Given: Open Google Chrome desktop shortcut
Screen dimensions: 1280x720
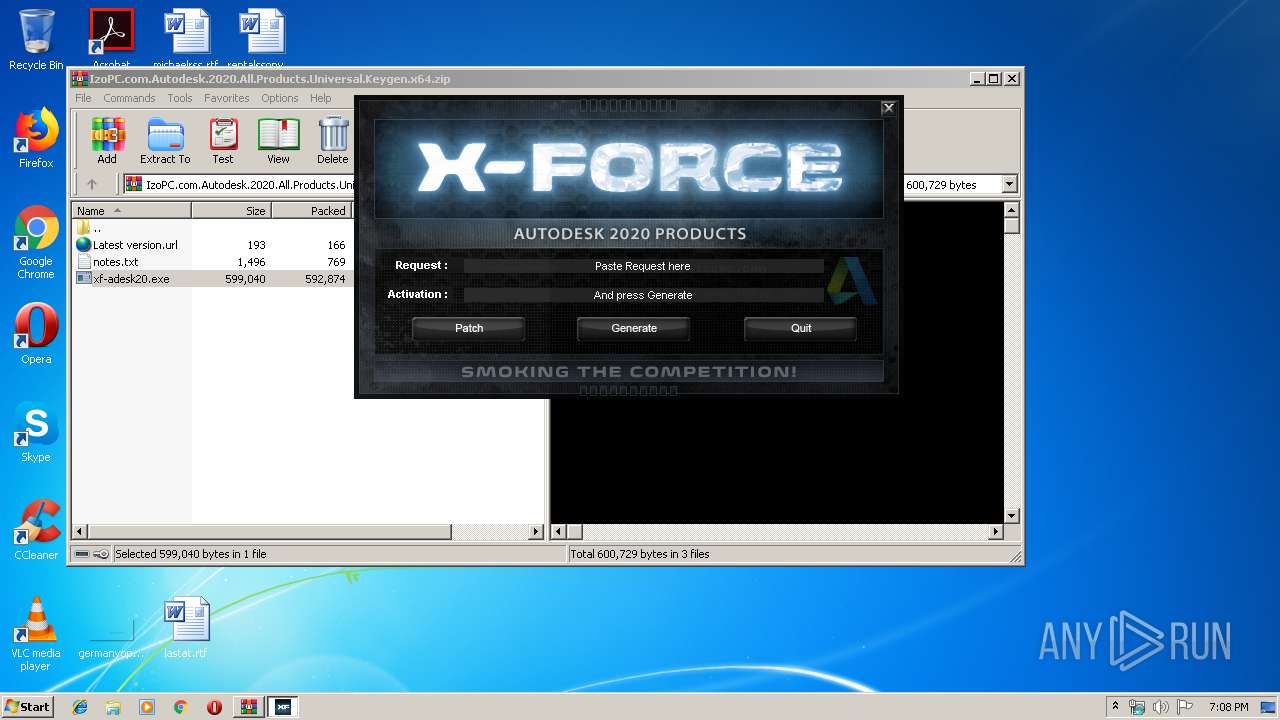Looking at the screenshot, I should coord(36,242).
